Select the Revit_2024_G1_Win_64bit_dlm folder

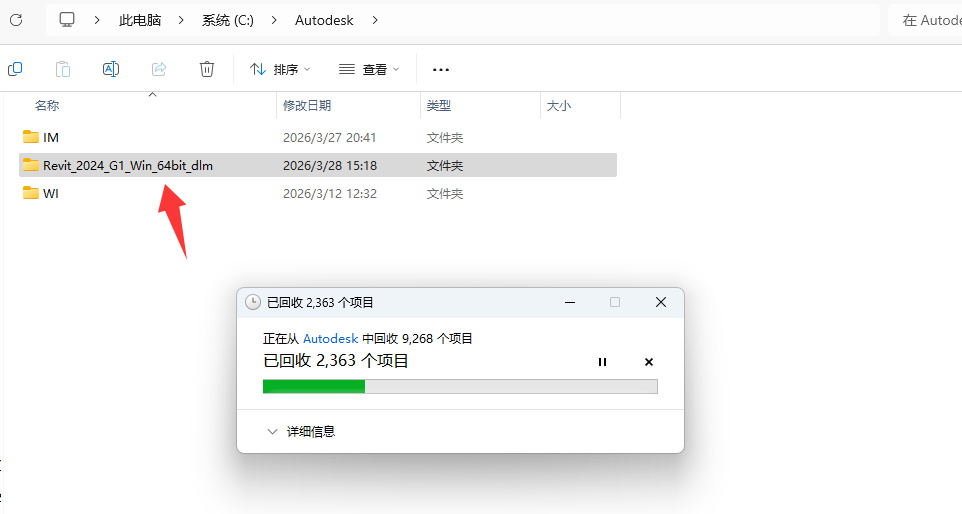pyautogui.click(x=318, y=166)
